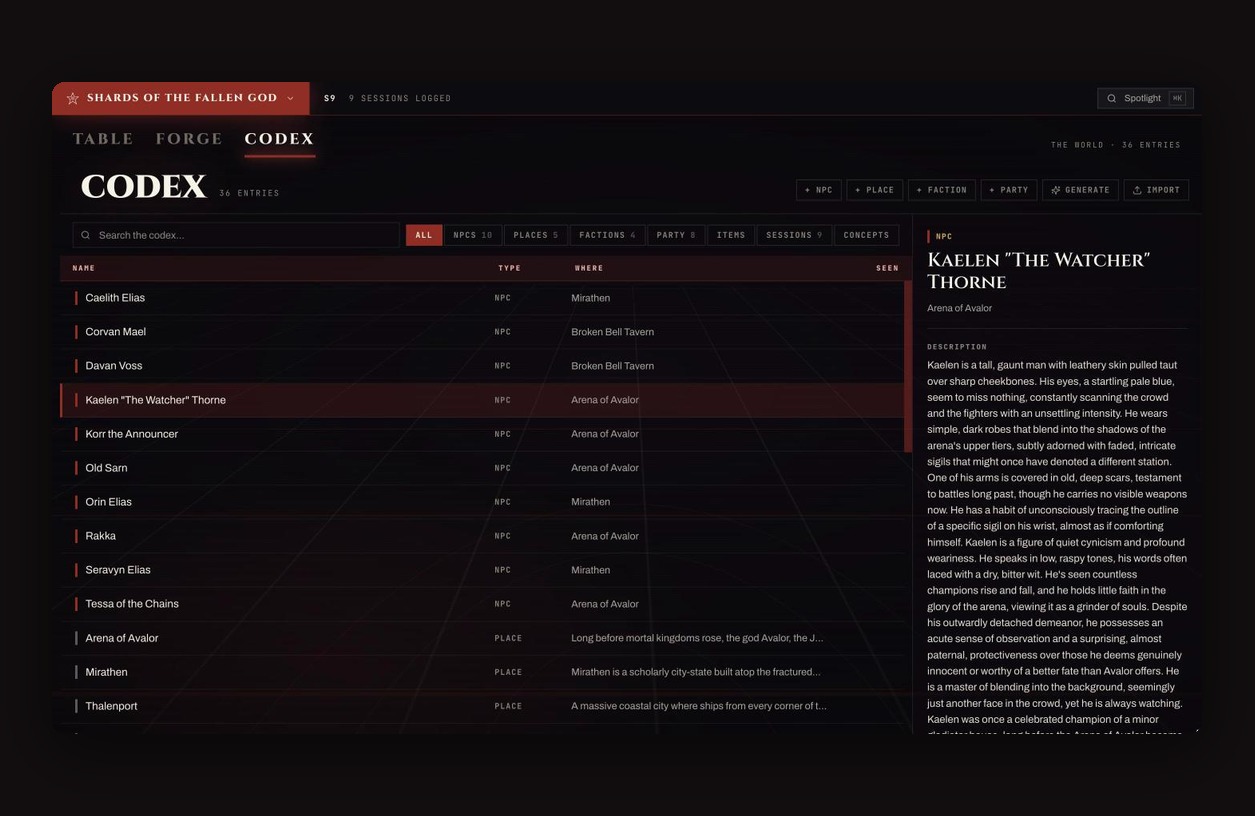Click Broken Bell Tavern in Corvan Mael row
Screen dimensions: 1255x816
[x=612, y=332]
